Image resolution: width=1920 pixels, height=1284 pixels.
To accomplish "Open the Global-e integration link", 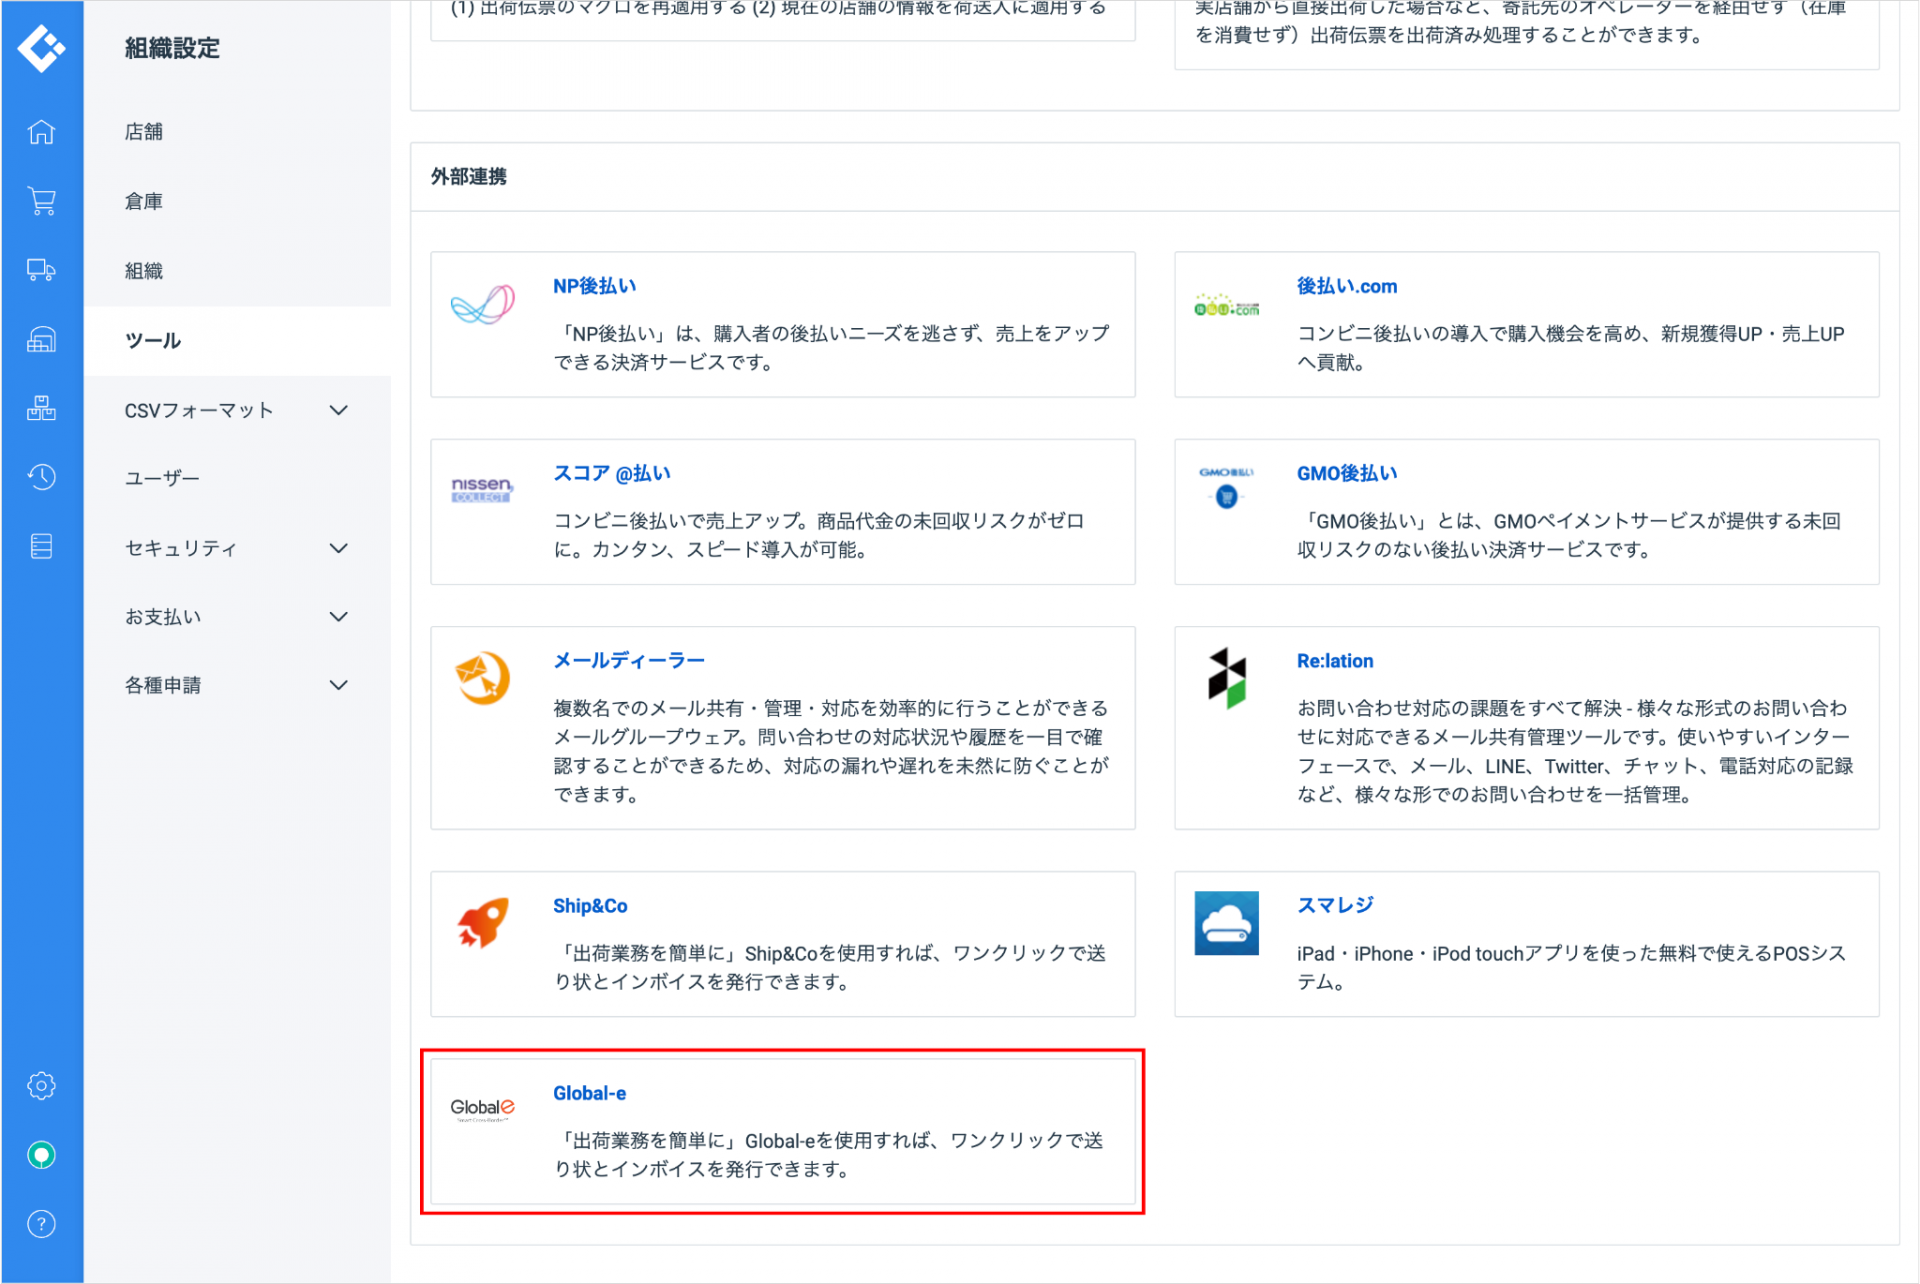I will (589, 1093).
